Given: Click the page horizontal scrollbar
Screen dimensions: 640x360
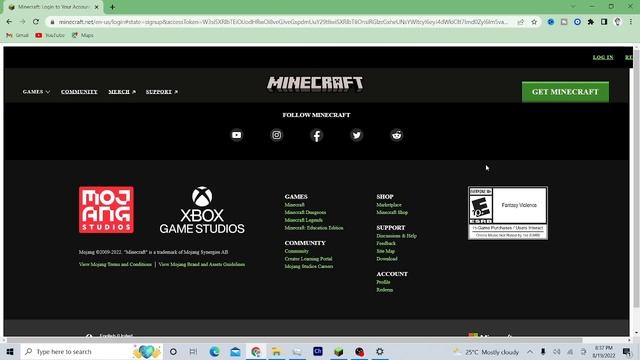Looking at the screenshot, I should (x=294, y=340).
